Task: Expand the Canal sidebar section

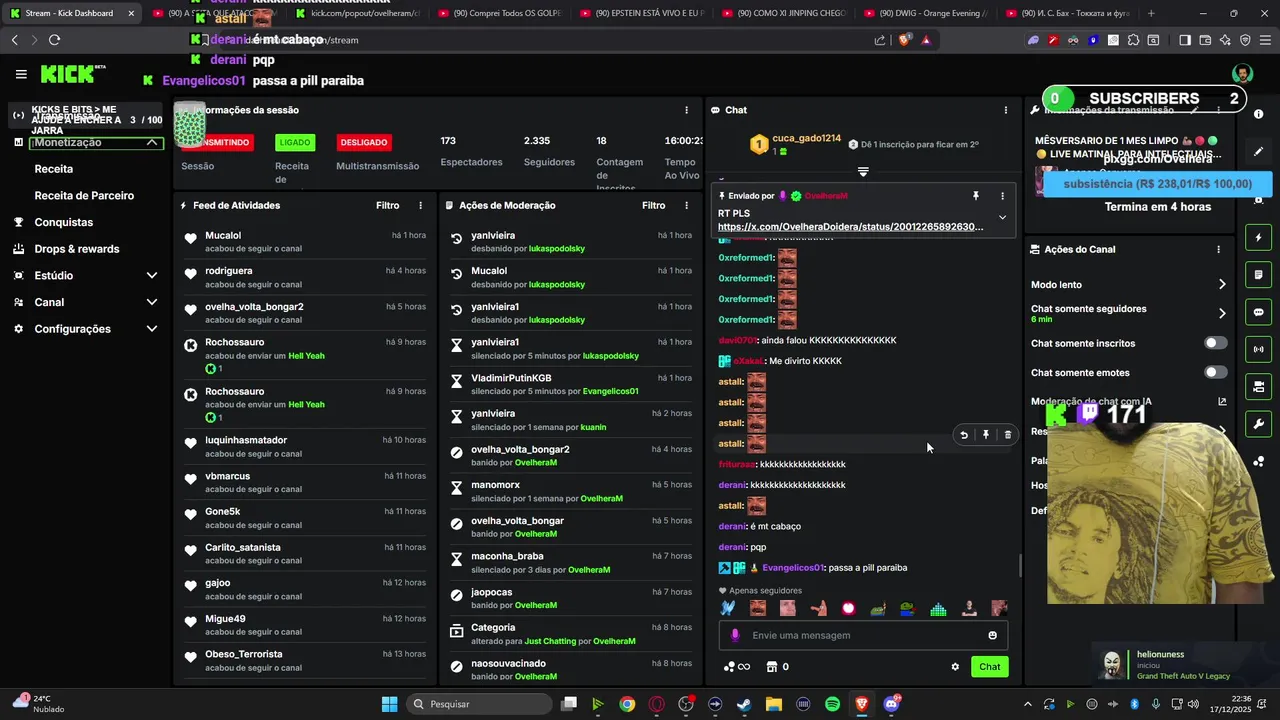Action: pyautogui.click(x=152, y=302)
